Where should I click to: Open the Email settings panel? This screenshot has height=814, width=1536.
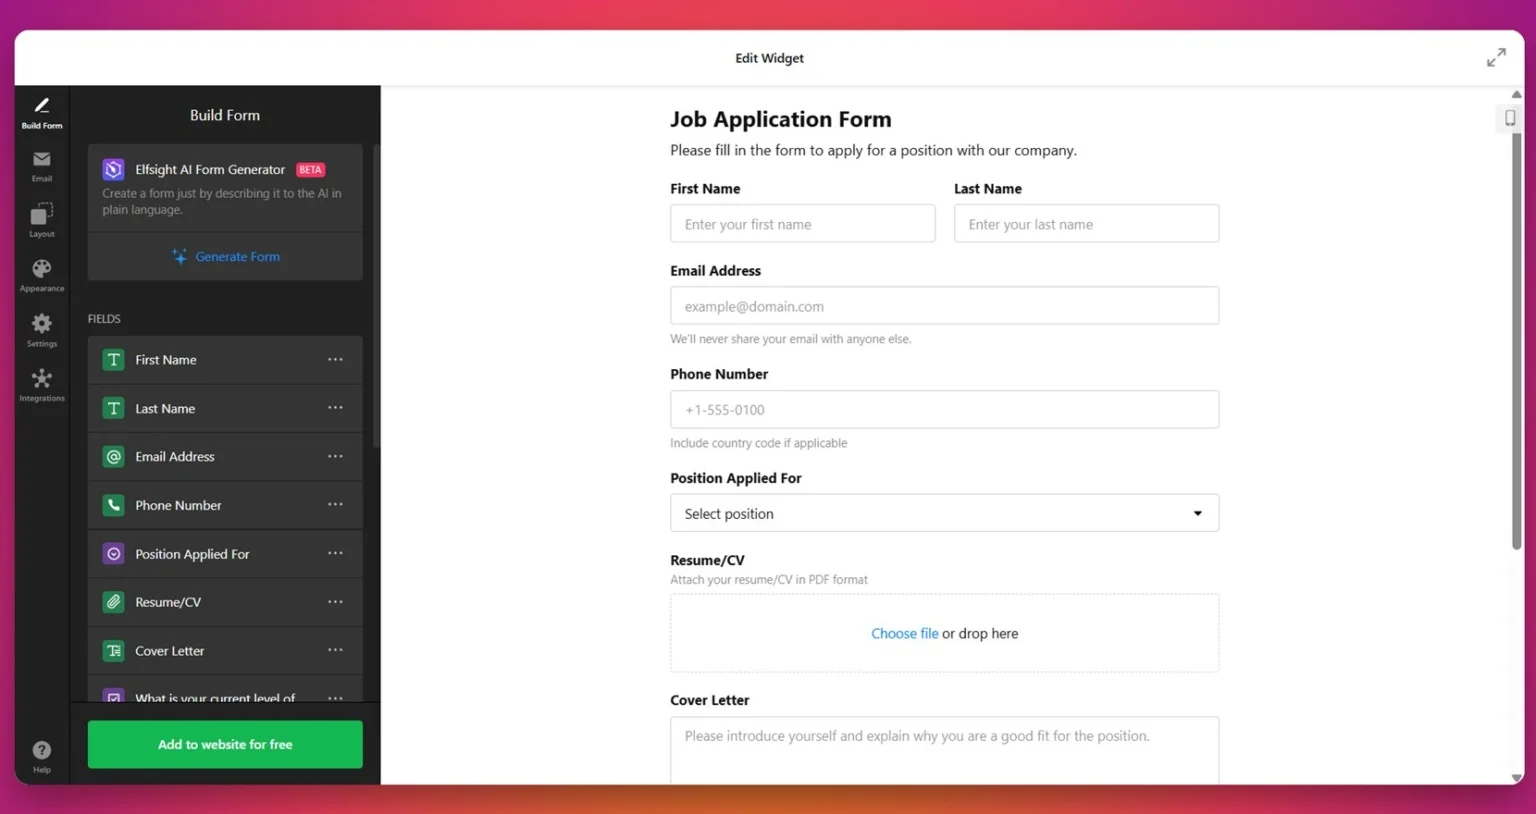click(41, 165)
